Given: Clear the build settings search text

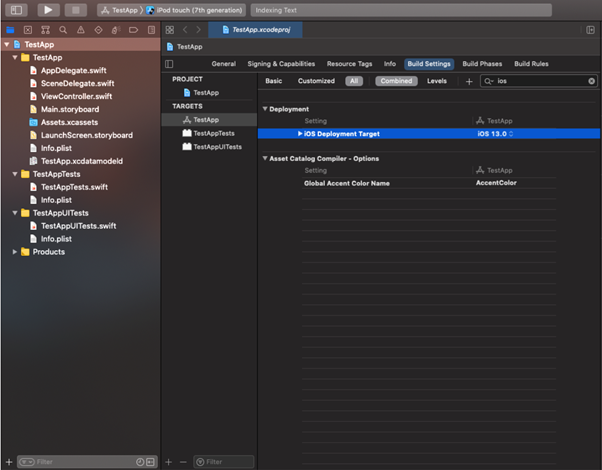Looking at the screenshot, I should pyautogui.click(x=592, y=81).
